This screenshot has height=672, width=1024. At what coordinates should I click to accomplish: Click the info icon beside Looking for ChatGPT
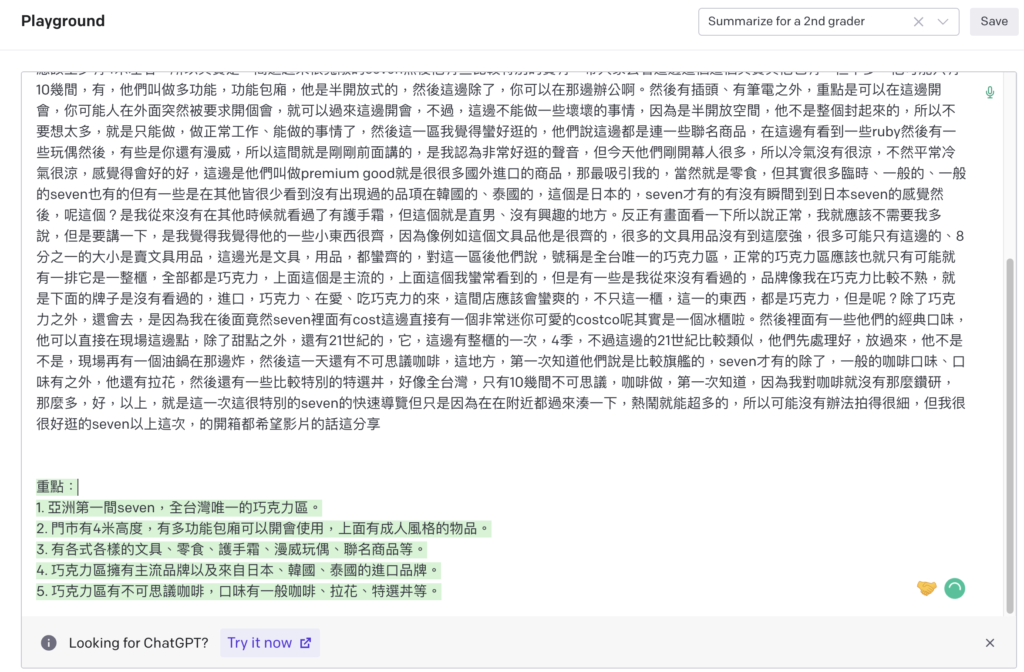(48, 643)
